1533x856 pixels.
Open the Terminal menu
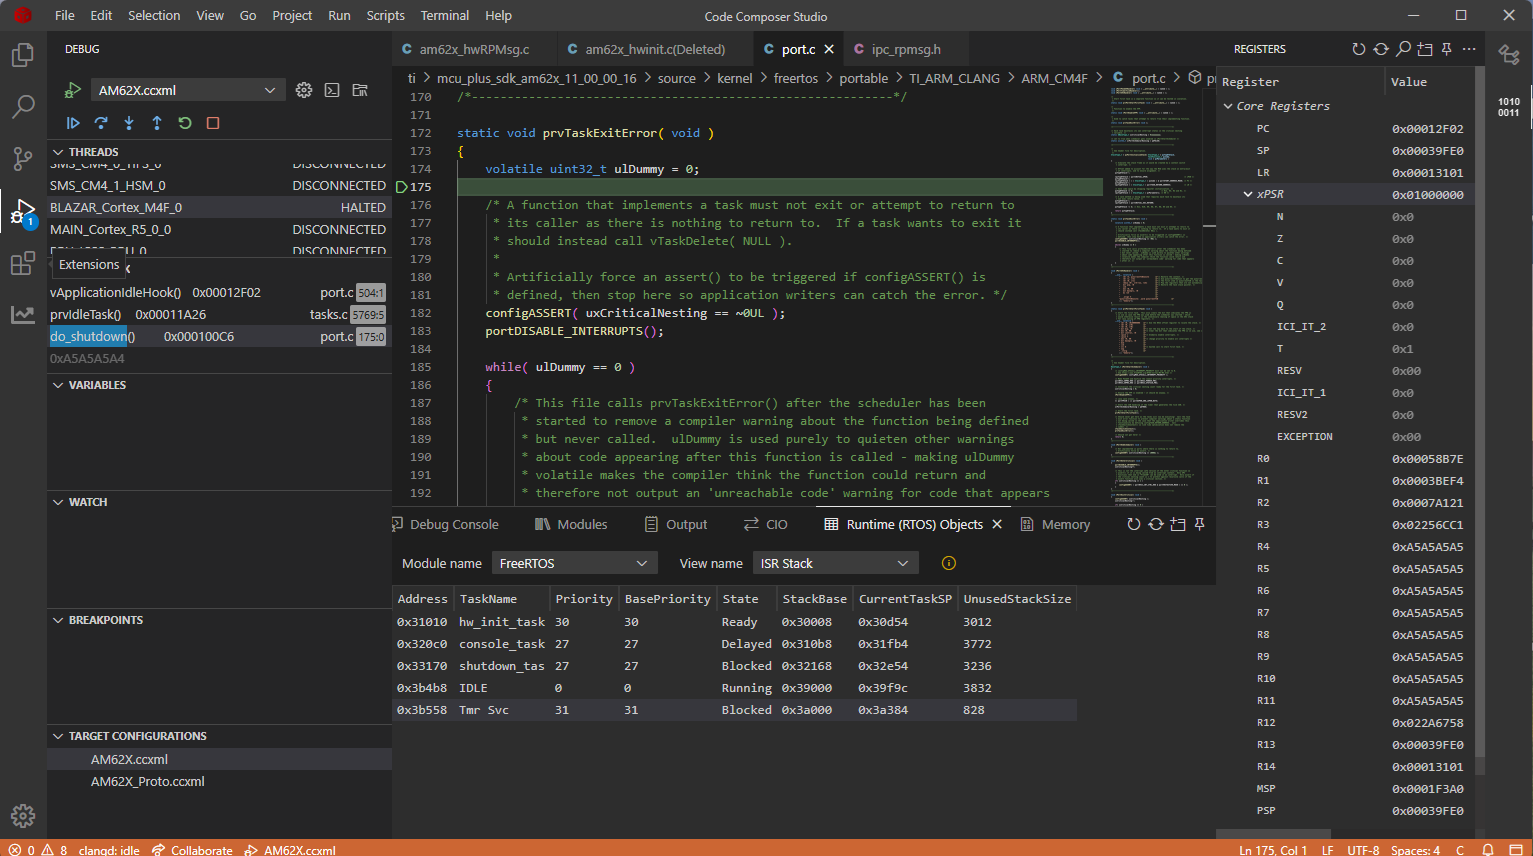pos(445,15)
